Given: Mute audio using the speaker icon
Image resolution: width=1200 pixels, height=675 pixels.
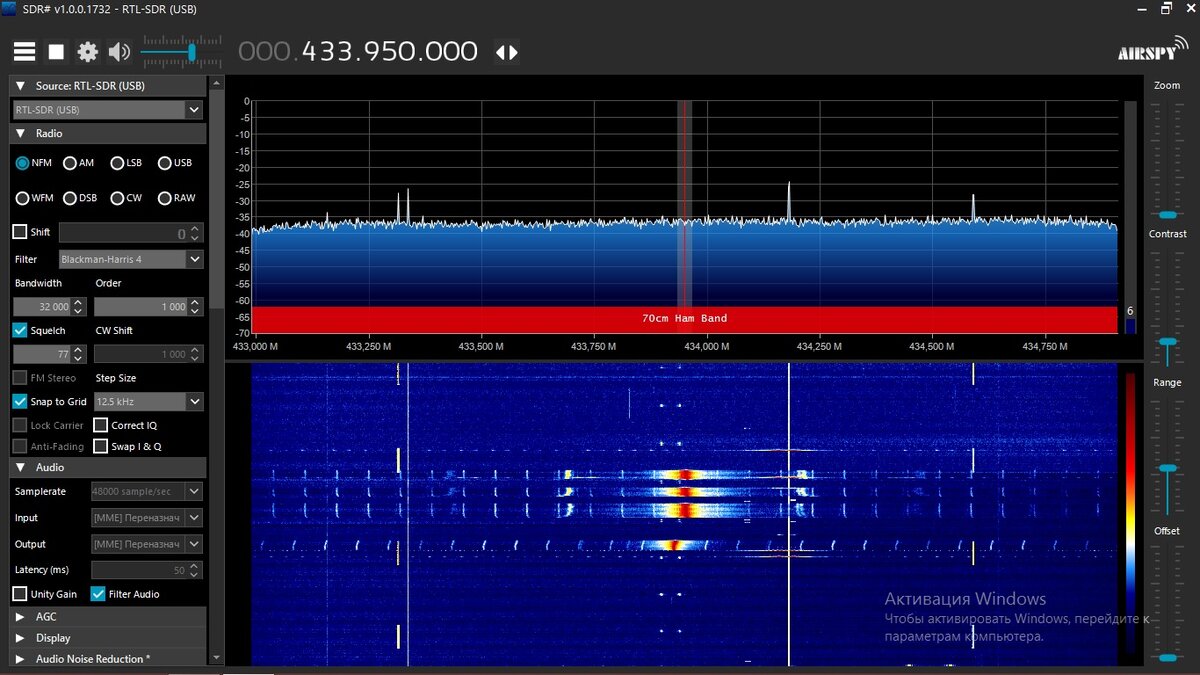Looking at the screenshot, I should click(119, 52).
